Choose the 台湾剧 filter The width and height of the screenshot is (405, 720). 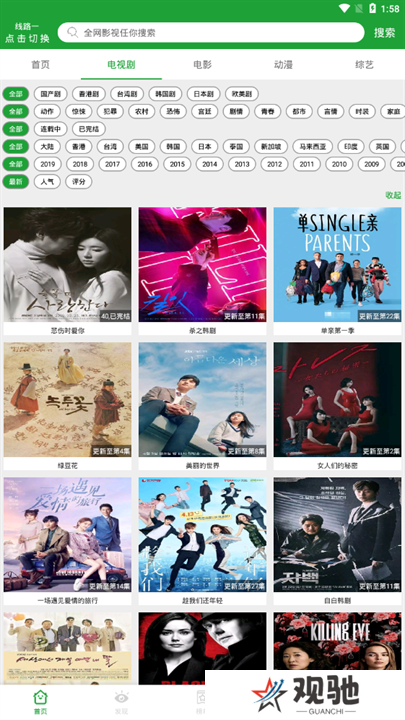click(127, 94)
